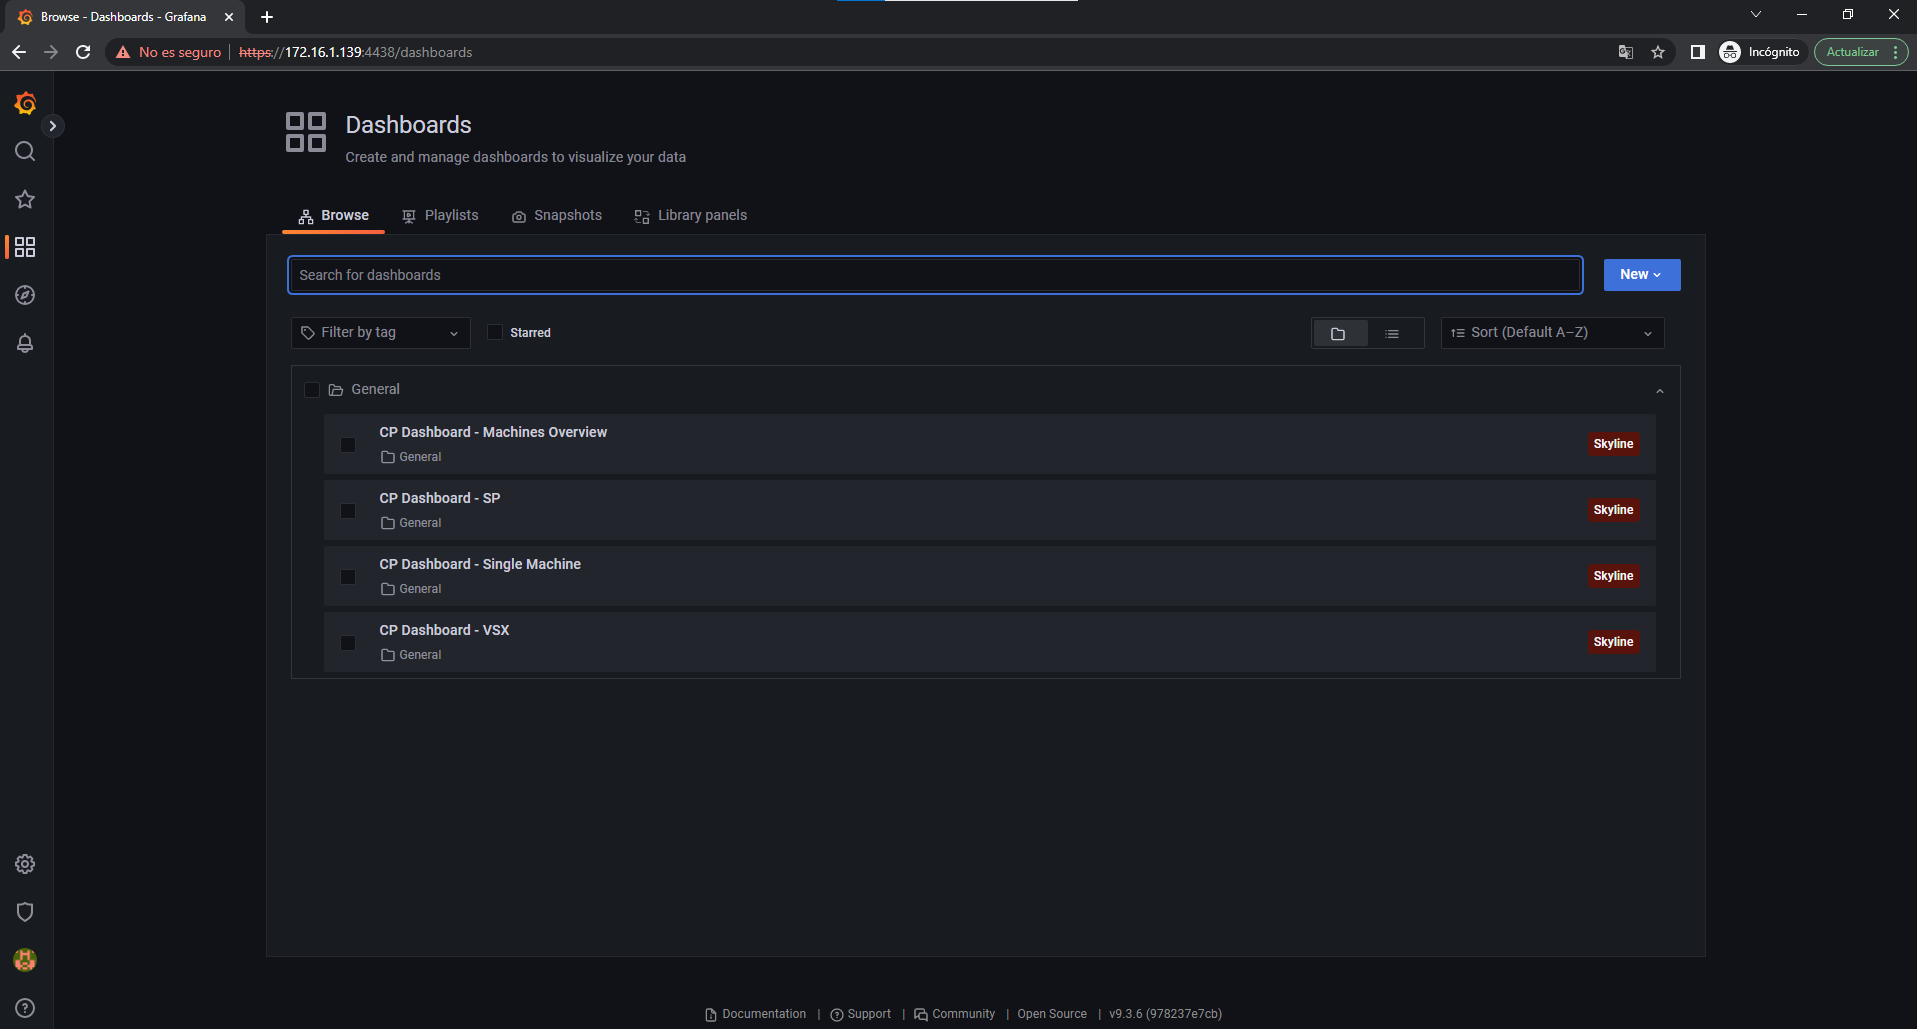This screenshot has width=1917, height=1029.
Task: Open the Sort (Default A–Z) dropdown
Action: click(1552, 333)
